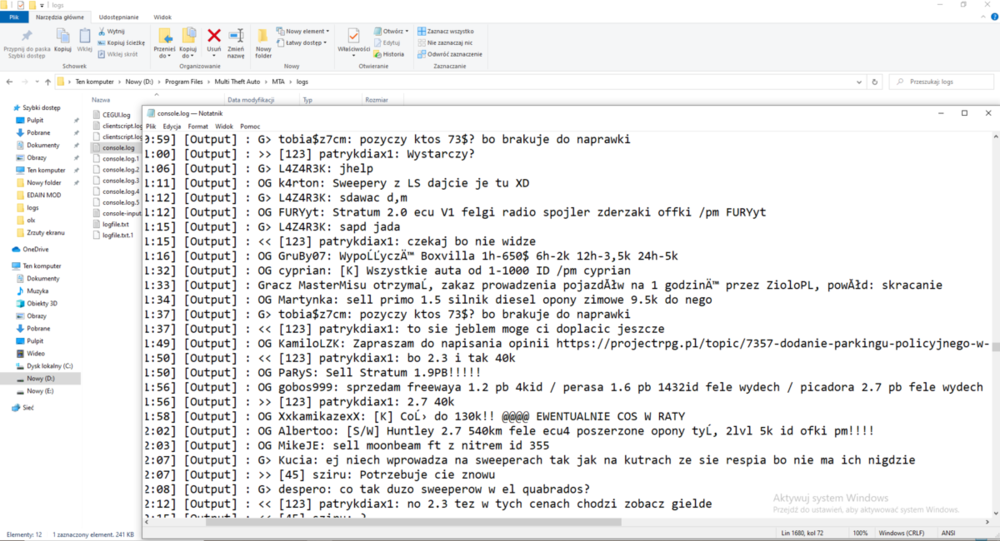This screenshot has height=541, width=1000.
Task: Go back with Explorer back arrow
Action: click(x=10, y=82)
